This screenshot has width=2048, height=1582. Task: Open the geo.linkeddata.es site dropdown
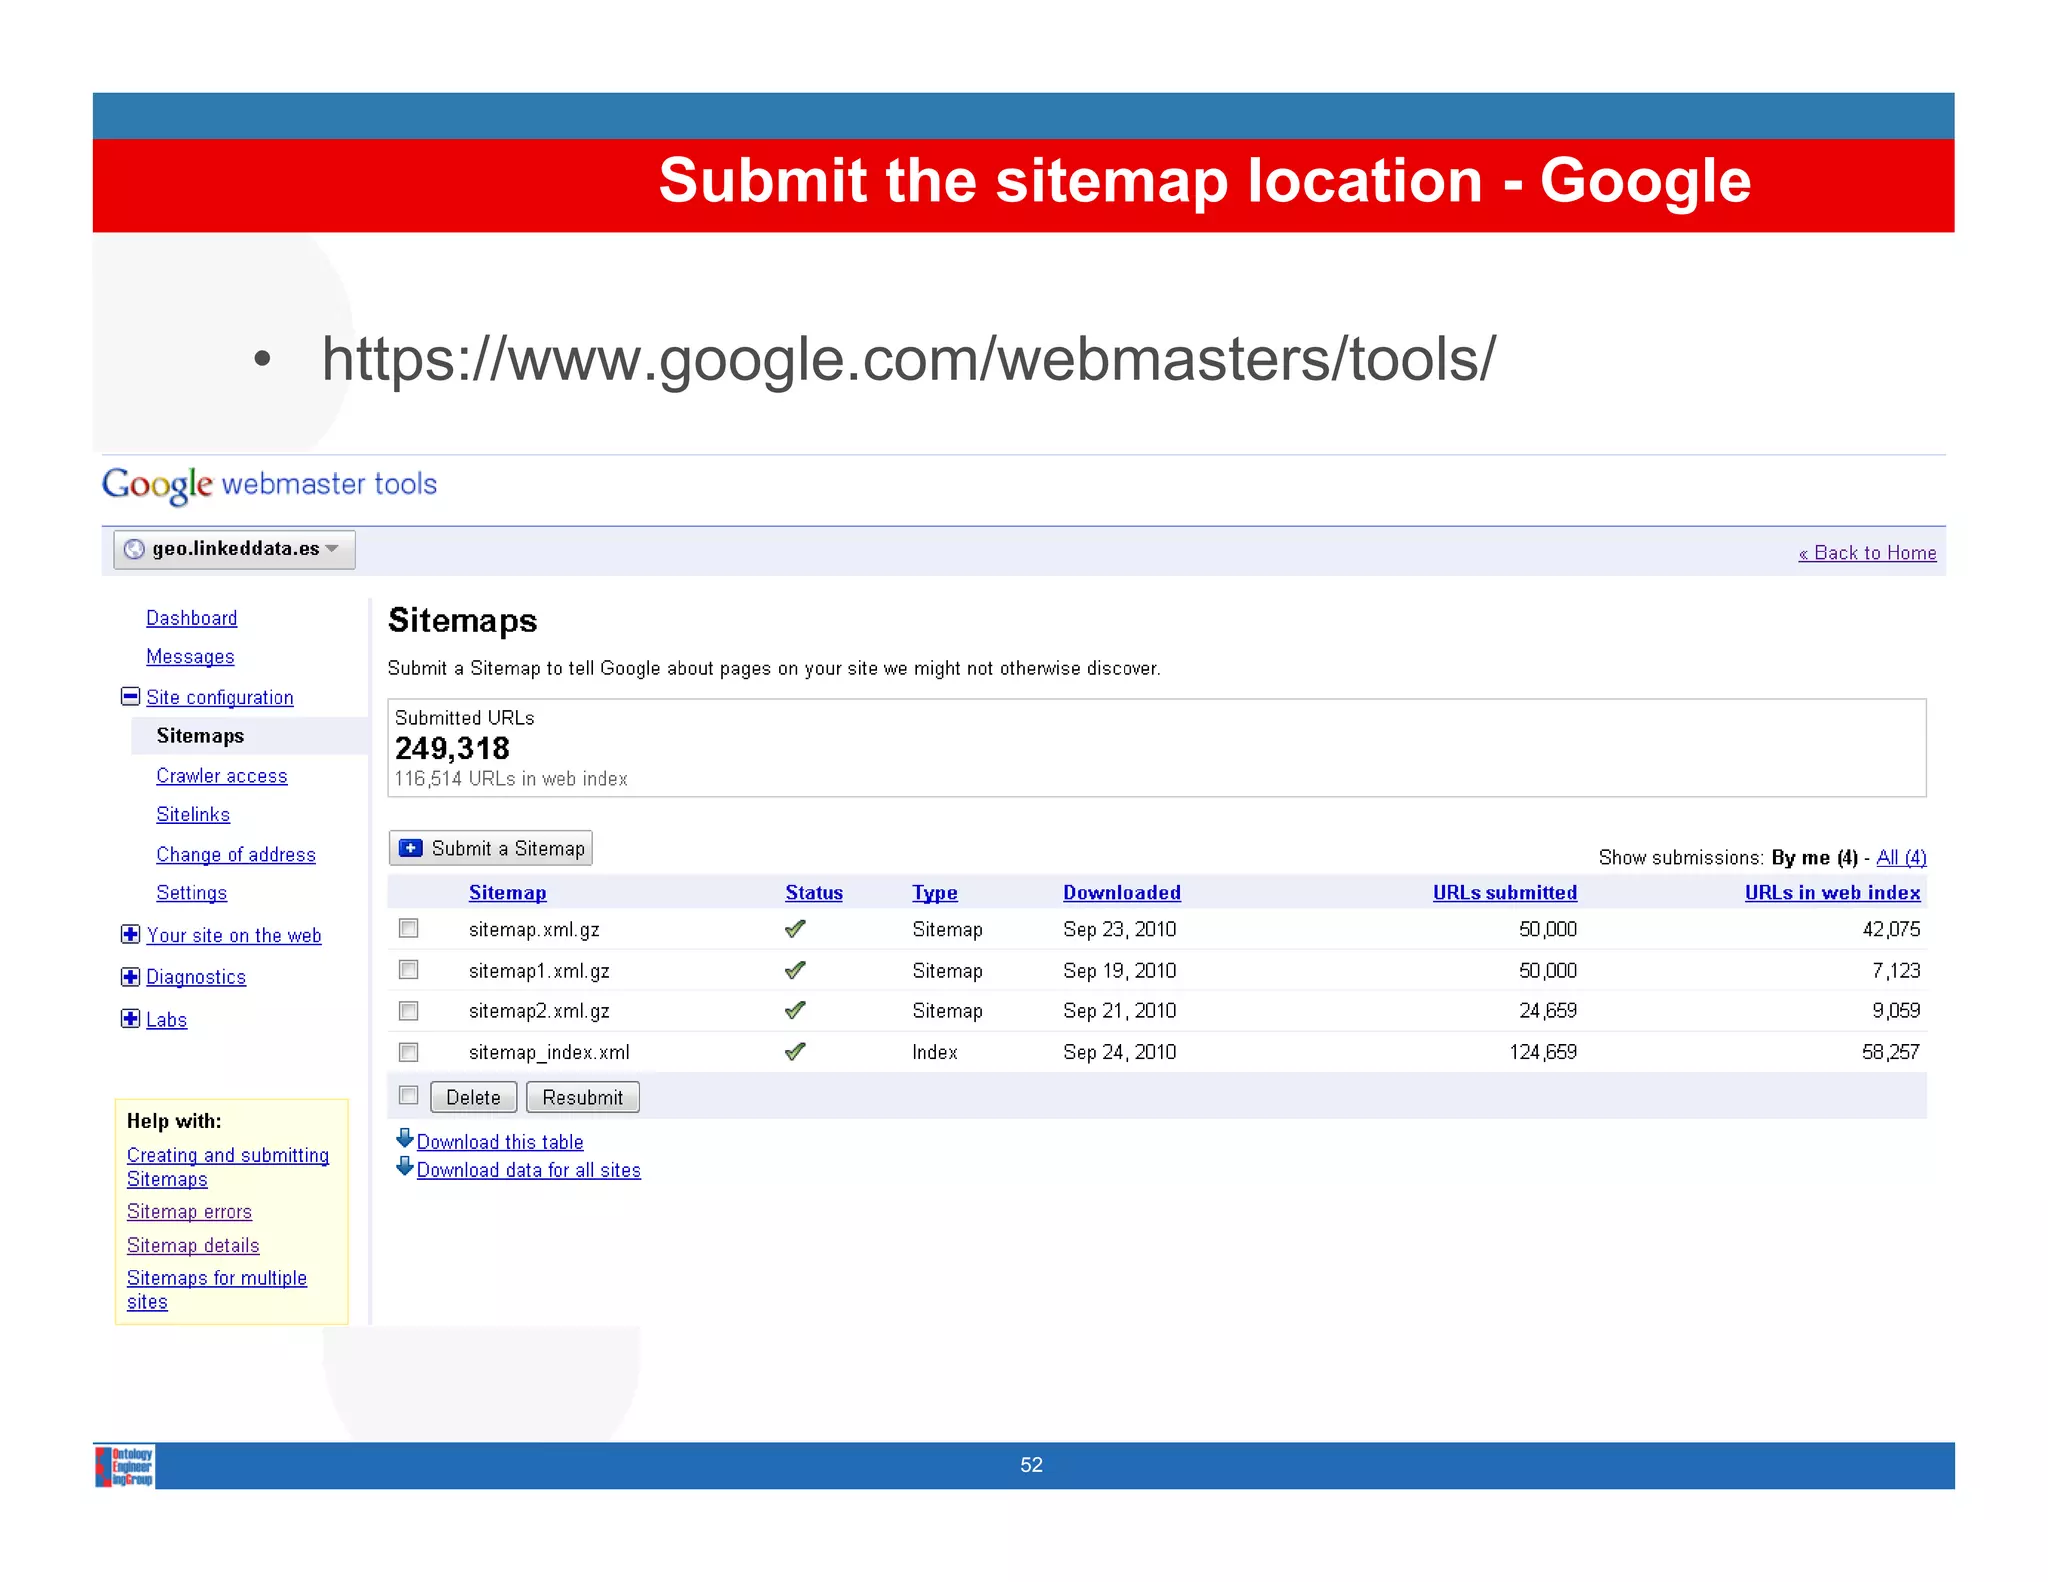click(x=234, y=549)
